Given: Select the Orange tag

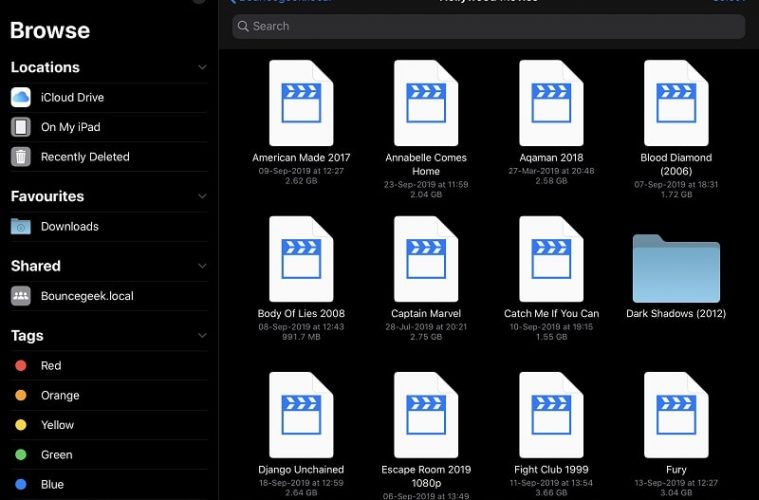Looking at the screenshot, I should (109, 395).
